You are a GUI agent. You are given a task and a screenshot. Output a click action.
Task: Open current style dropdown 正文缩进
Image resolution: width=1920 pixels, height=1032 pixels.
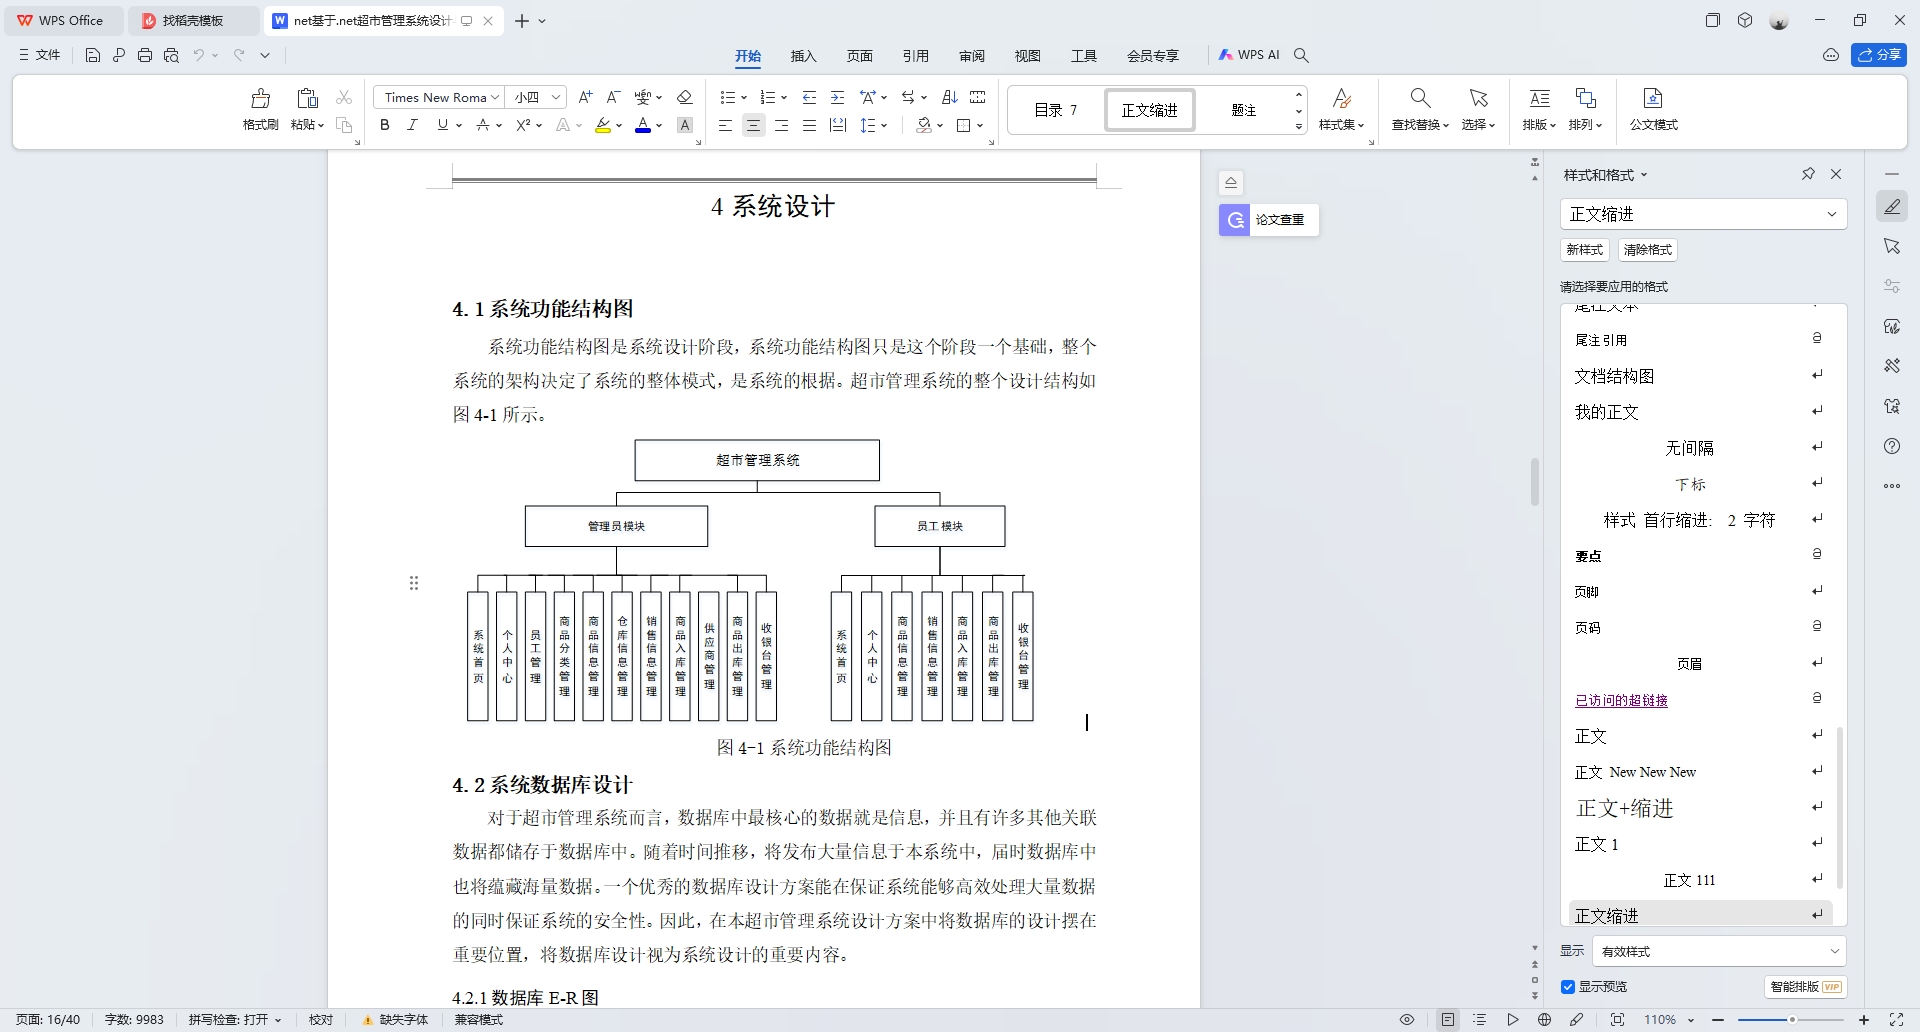[1703, 214]
